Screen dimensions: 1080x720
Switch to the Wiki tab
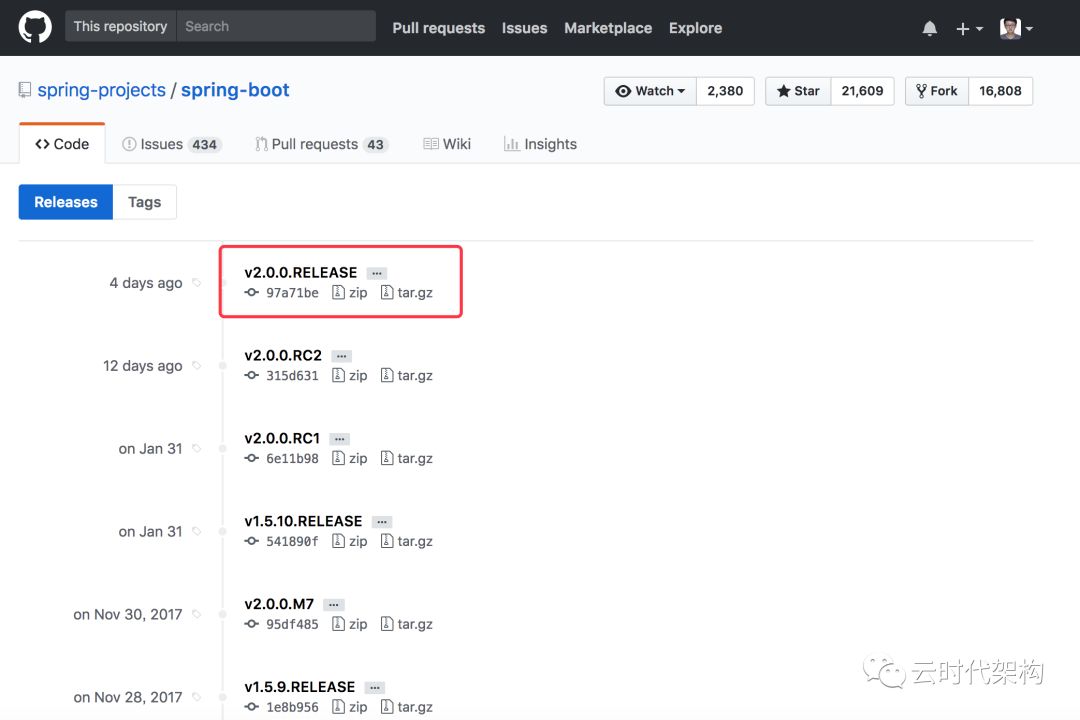447,144
